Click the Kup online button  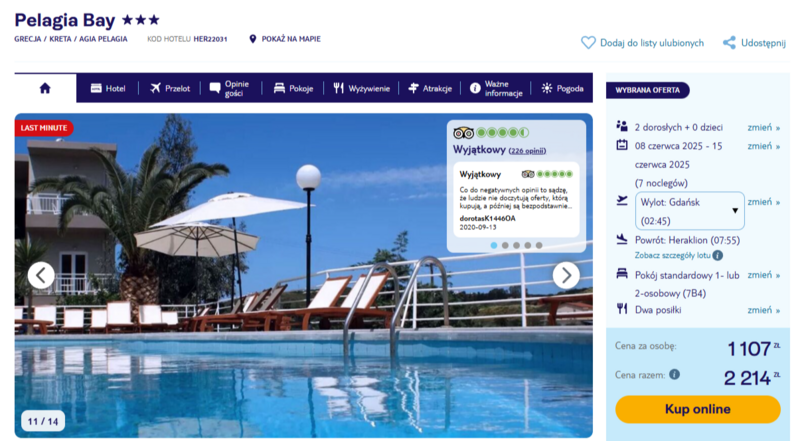tap(697, 409)
